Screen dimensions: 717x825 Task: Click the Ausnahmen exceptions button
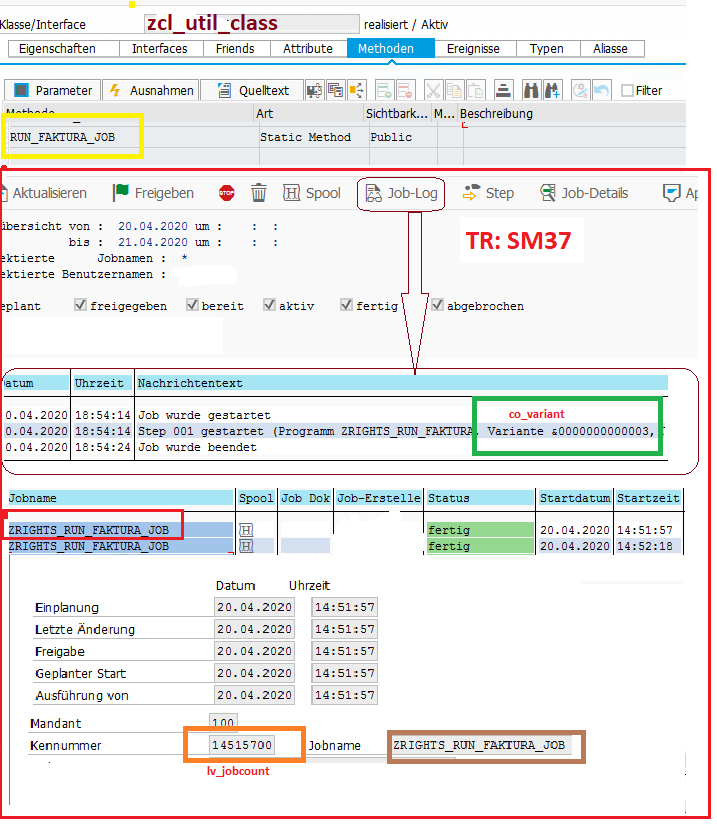click(x=150, y=90)
